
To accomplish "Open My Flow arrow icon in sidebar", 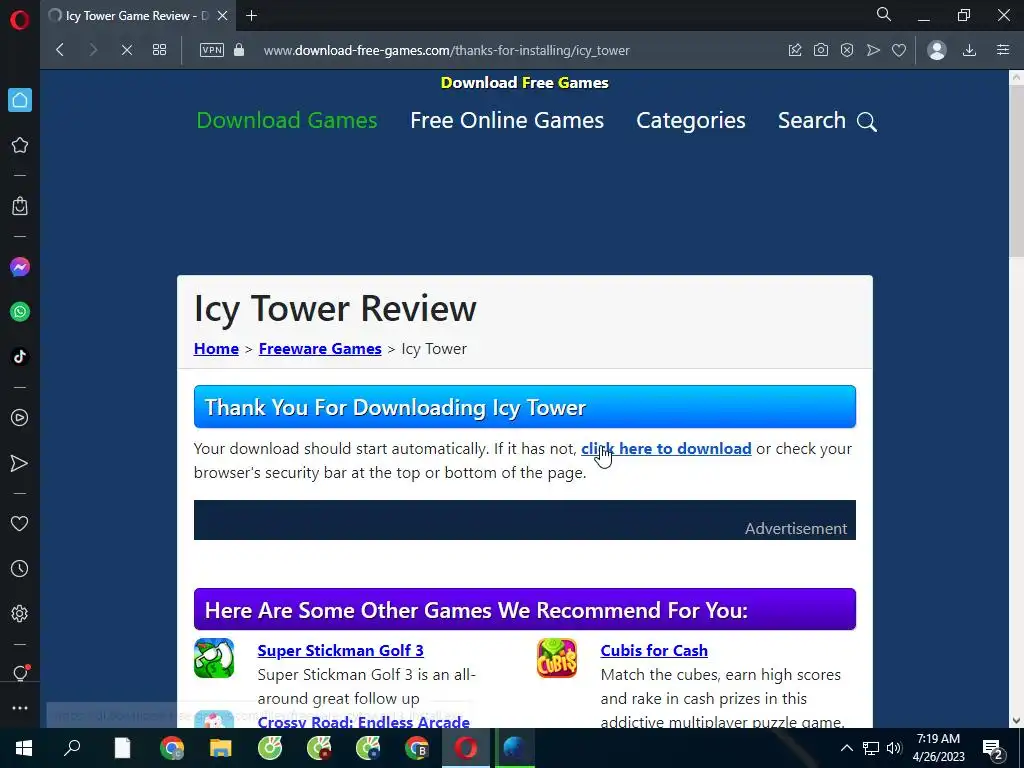I will 20,463.
